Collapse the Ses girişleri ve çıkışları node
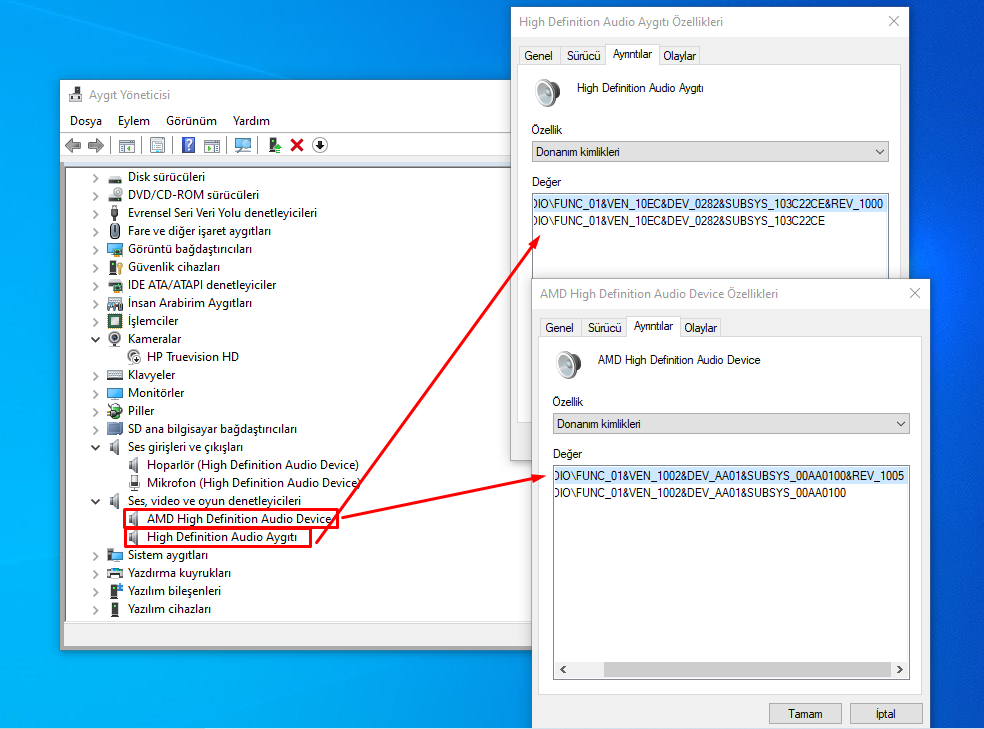The image size is (984, 729). (x=95, y=447)
